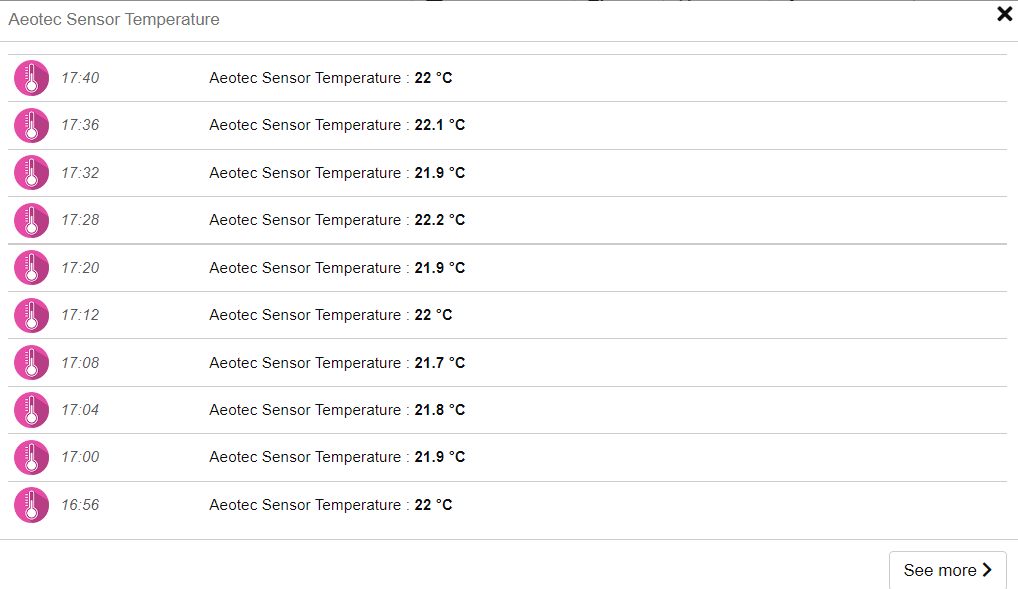Close the Aeotec Sensor Temperature dialog
The width and height of the screenshot is (1018, 589).
1004,14
